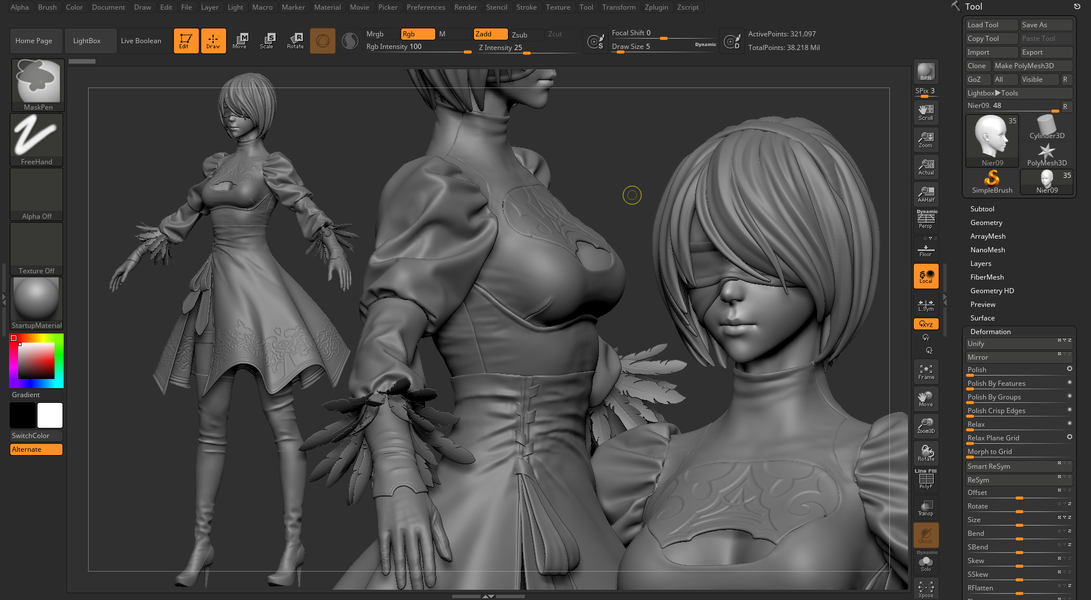
Task: Click the Rotate view icon in right shelf
Action: pyautogui.click(x=925, y=453)
